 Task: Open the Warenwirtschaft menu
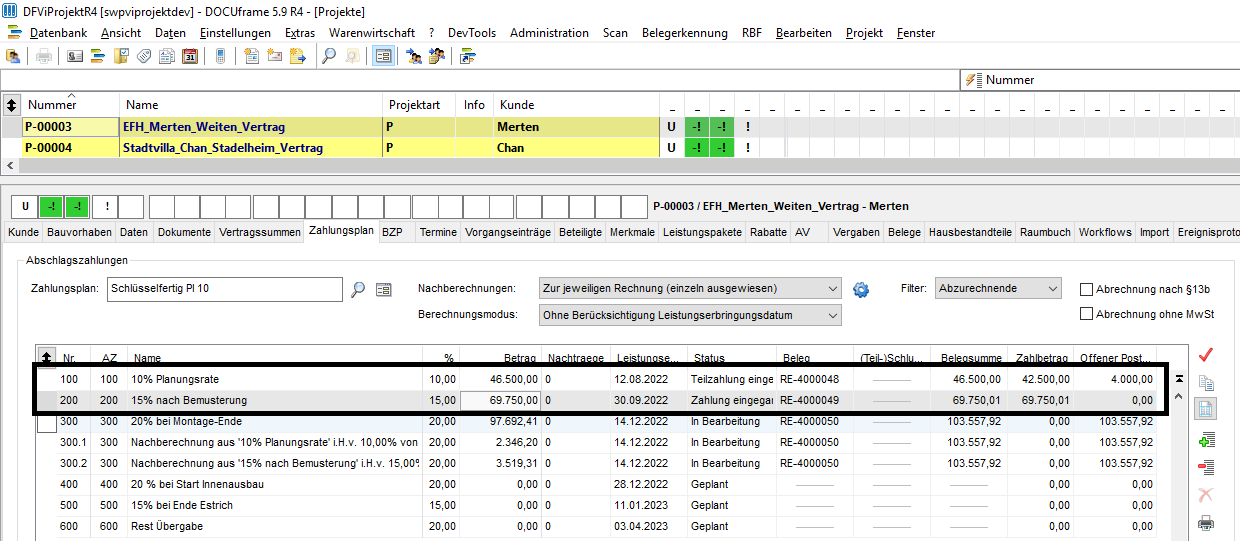372,33
